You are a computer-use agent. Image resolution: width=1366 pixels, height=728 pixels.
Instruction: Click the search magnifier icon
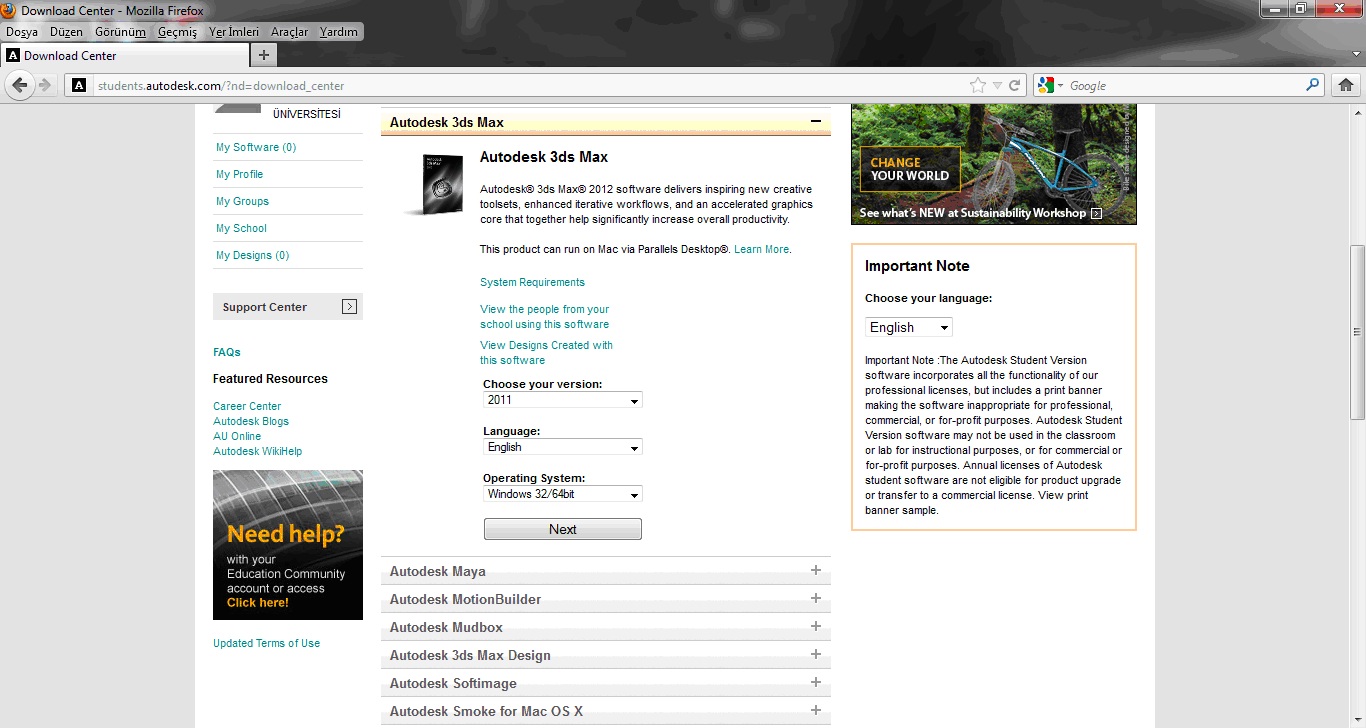click(1314, 86)
